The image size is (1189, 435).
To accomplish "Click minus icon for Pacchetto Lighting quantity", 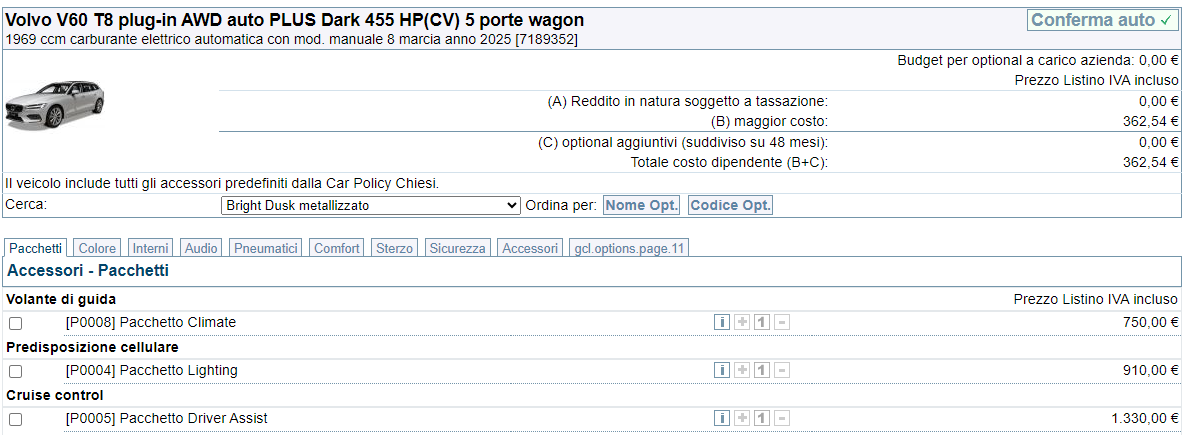I will [782, 371].
